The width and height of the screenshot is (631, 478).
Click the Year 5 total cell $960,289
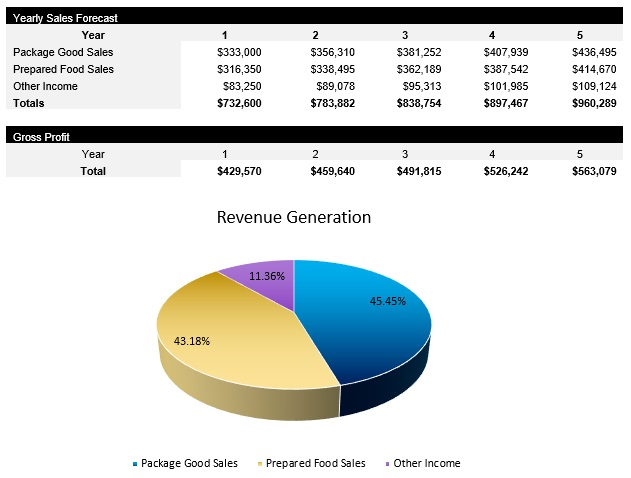(x=594, y=103)
